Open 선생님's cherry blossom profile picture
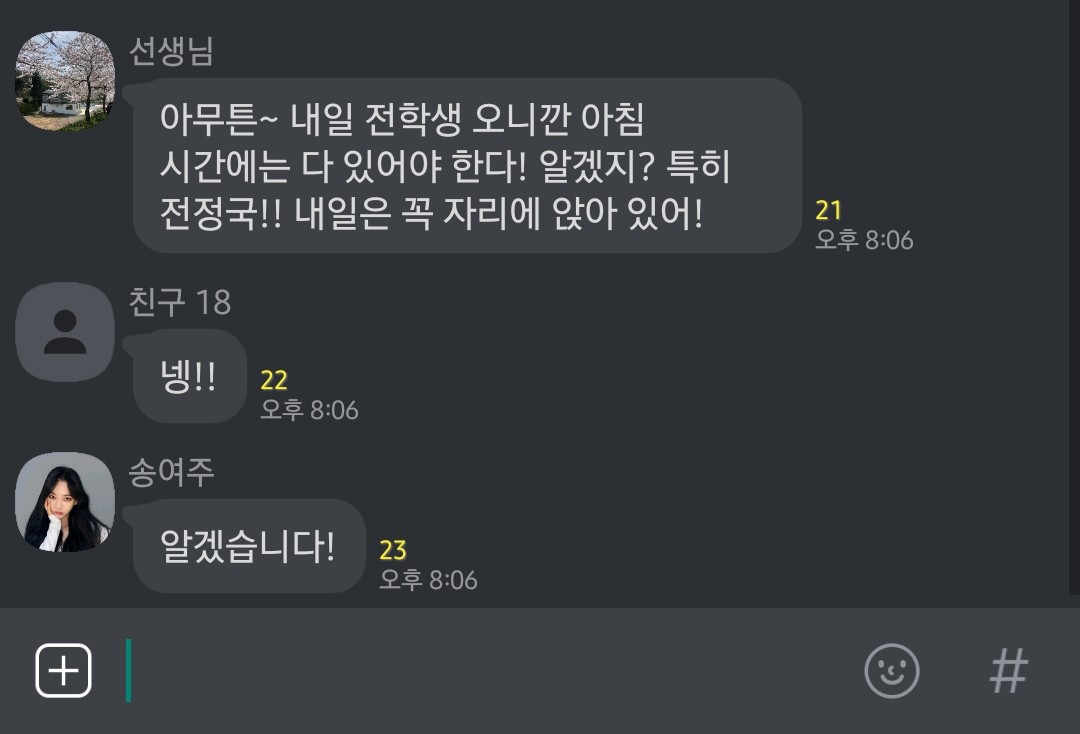Screen dimensions: 1080x734 (65, 81)
